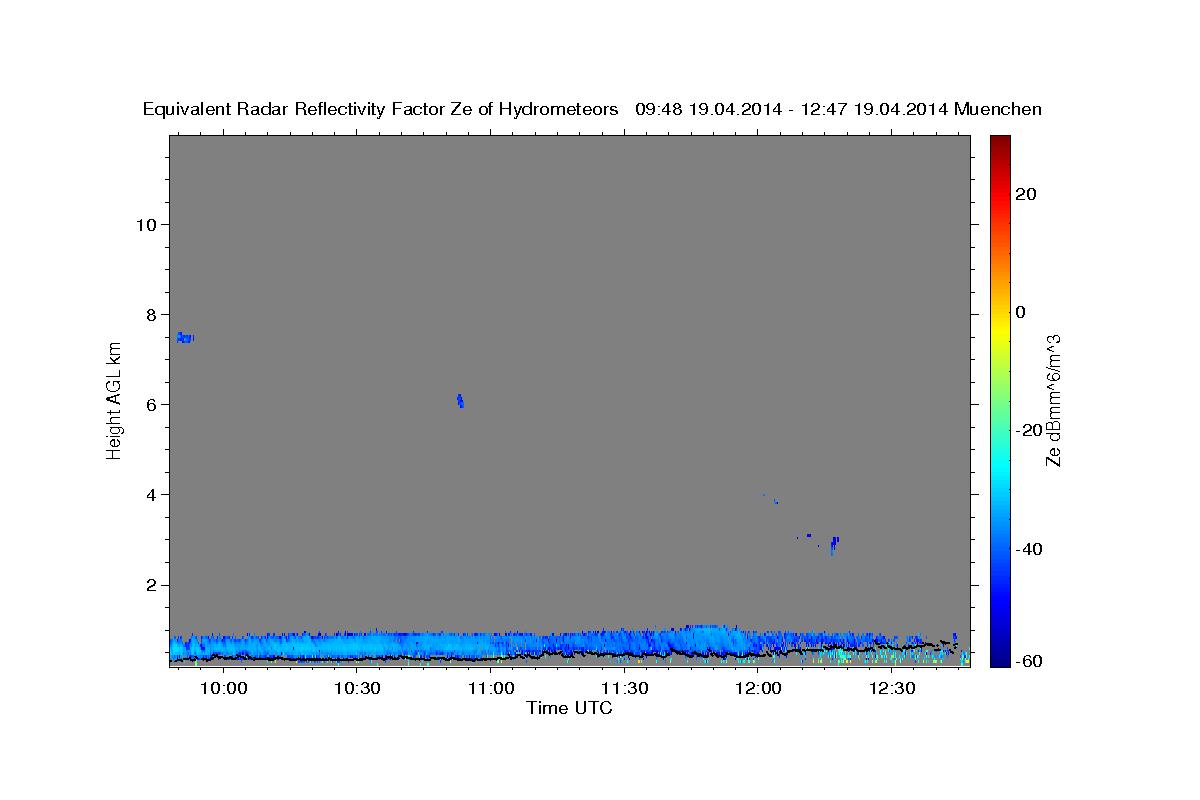Click the height tick label "4"
Screen dimensions: 1200x800
[x=151, y=494]
